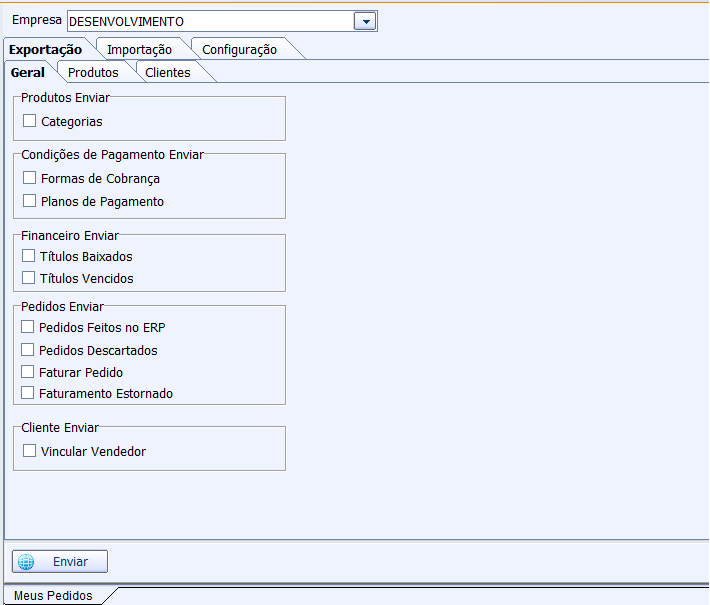710x605 pixels.
Task: Toggle Pedidos Descartados checkbox
Action: tap(28, 350)
